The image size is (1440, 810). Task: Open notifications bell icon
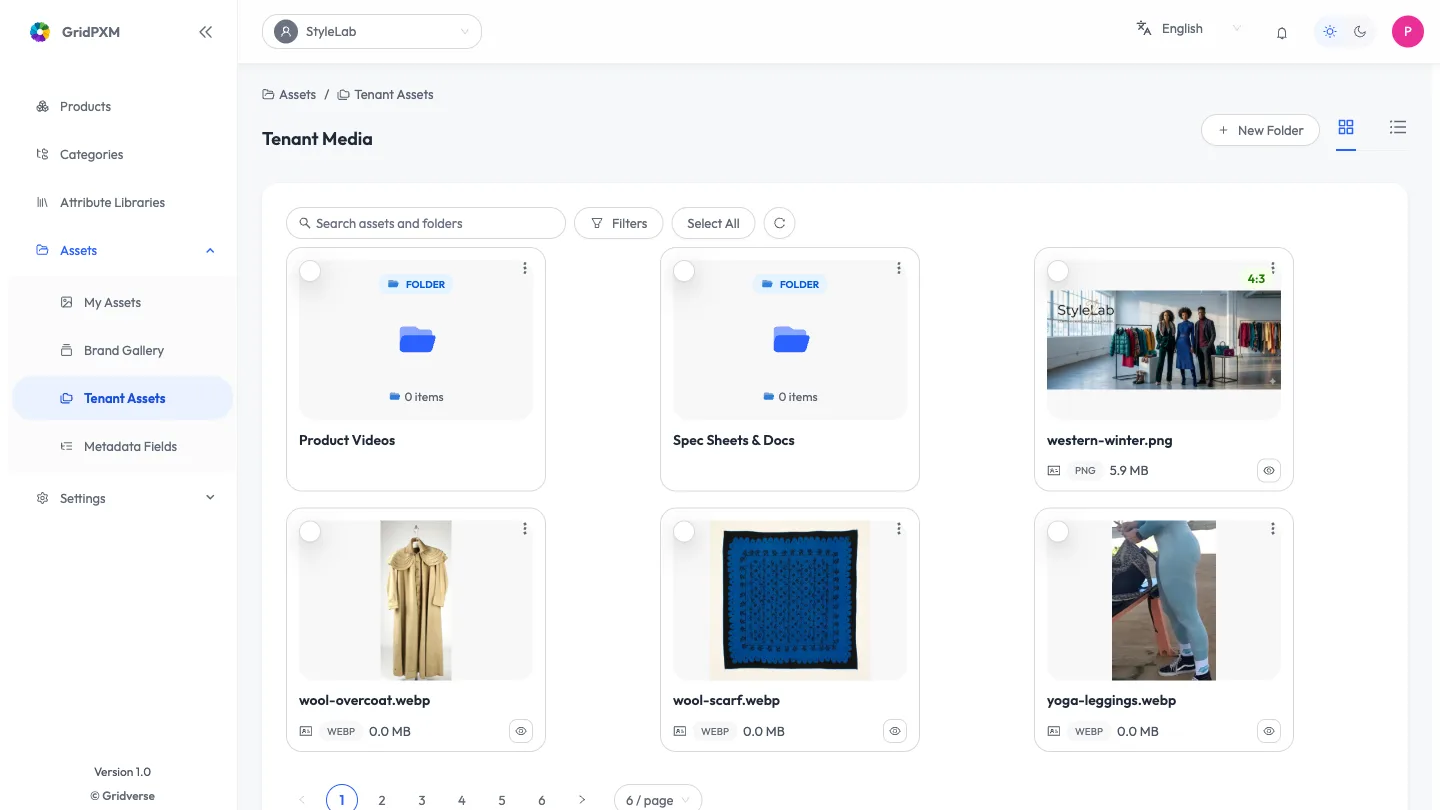1282,32
